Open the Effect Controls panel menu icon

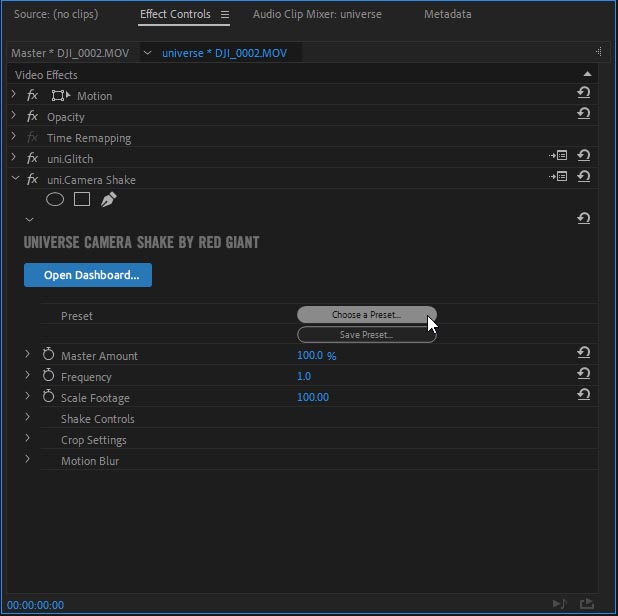225,15
